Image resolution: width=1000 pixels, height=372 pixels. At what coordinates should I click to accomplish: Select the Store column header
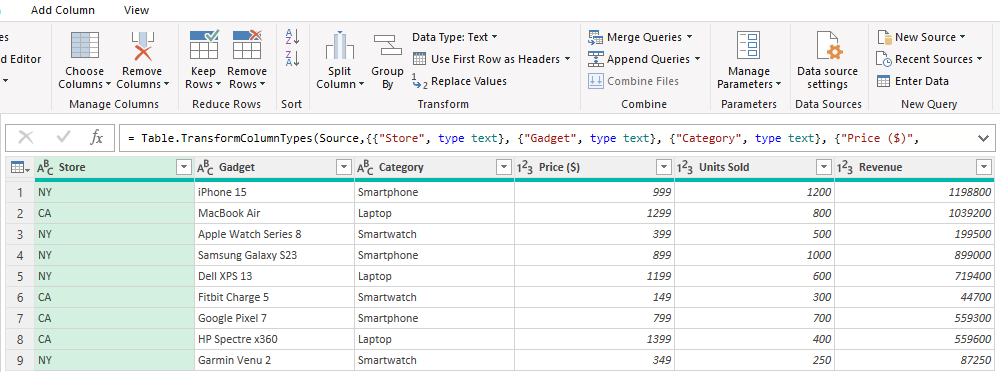tap(115, 167)
